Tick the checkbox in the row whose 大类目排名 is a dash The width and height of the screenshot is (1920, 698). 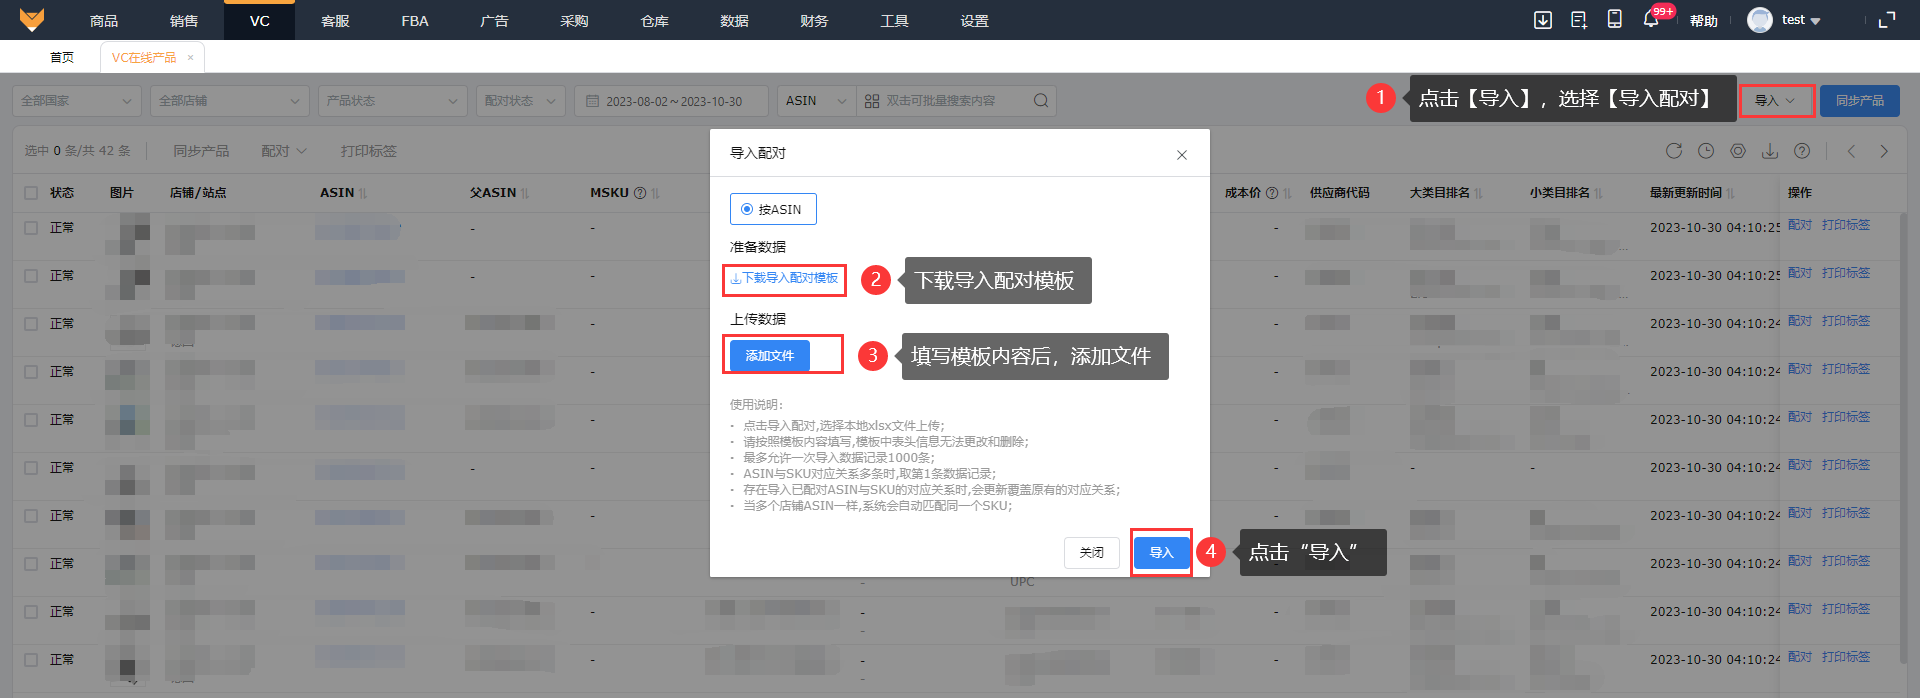pyautogui.click(x=31, y=468)
